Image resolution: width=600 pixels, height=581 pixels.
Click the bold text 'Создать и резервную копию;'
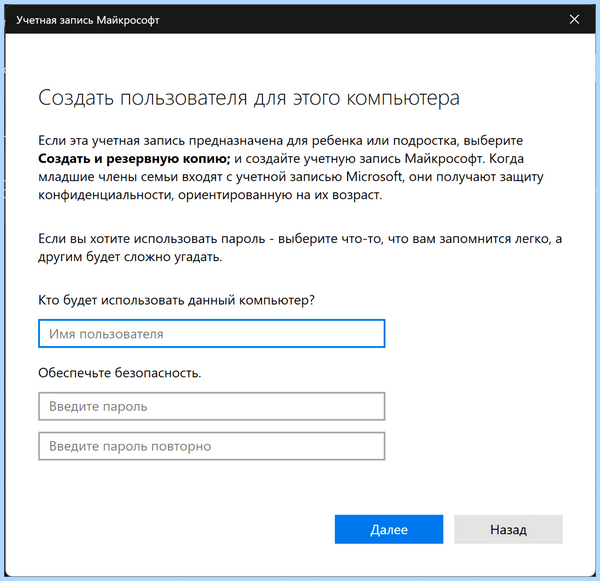(x=134, y=158)
